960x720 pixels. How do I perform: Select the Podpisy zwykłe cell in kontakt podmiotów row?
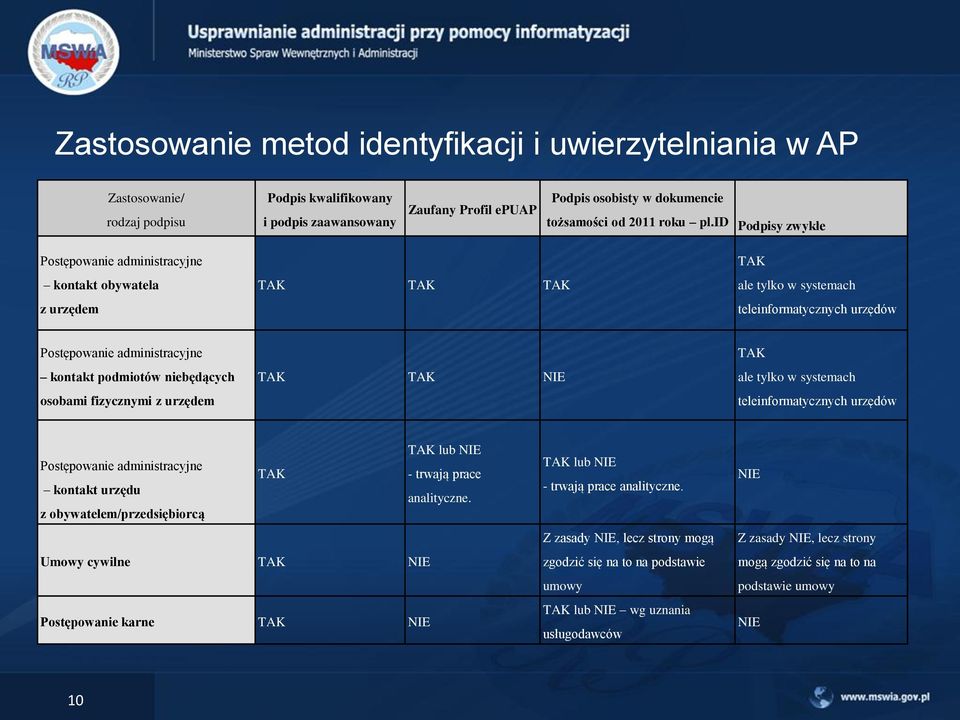click(821, 376)
